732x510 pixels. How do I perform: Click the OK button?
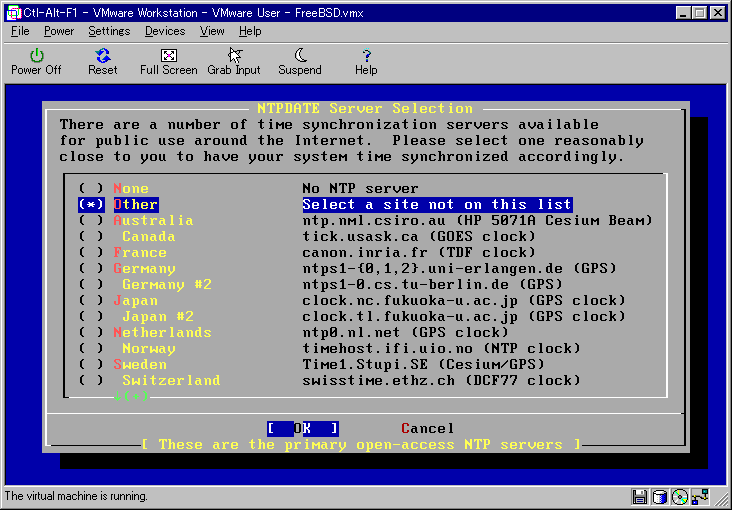(x=303, y=428)
